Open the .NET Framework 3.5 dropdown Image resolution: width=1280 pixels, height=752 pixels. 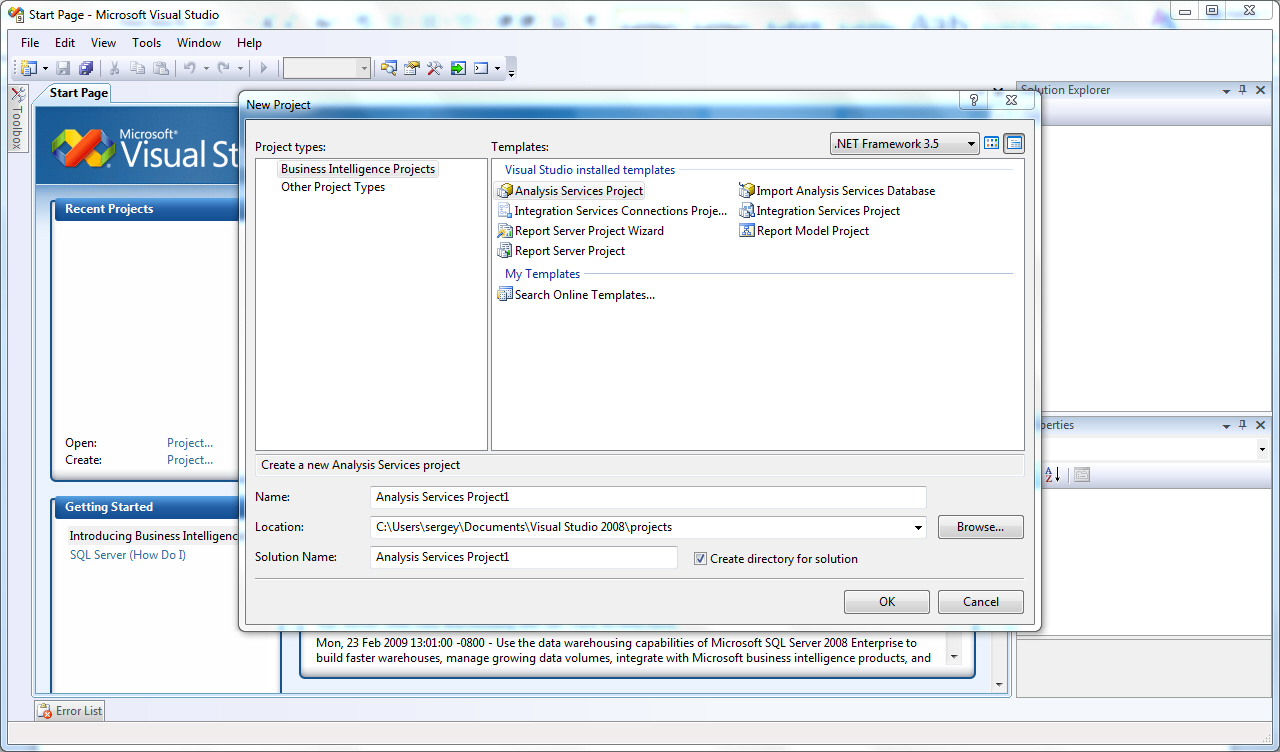point(905,144)
